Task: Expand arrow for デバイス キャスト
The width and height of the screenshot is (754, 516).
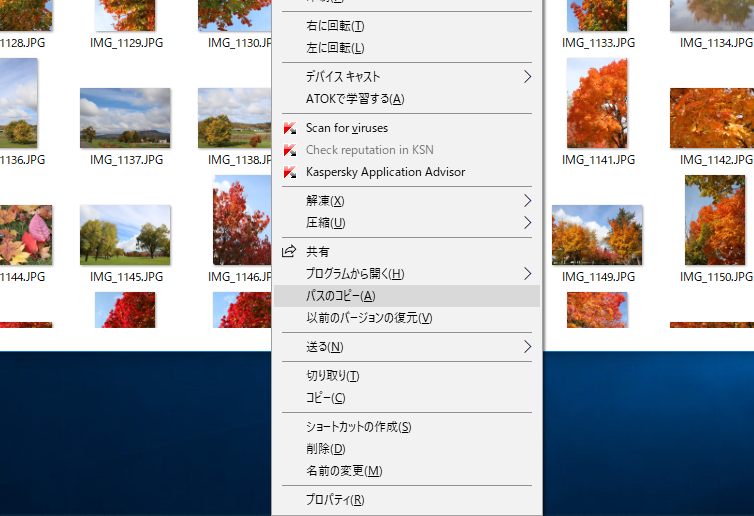Action: 528,76
